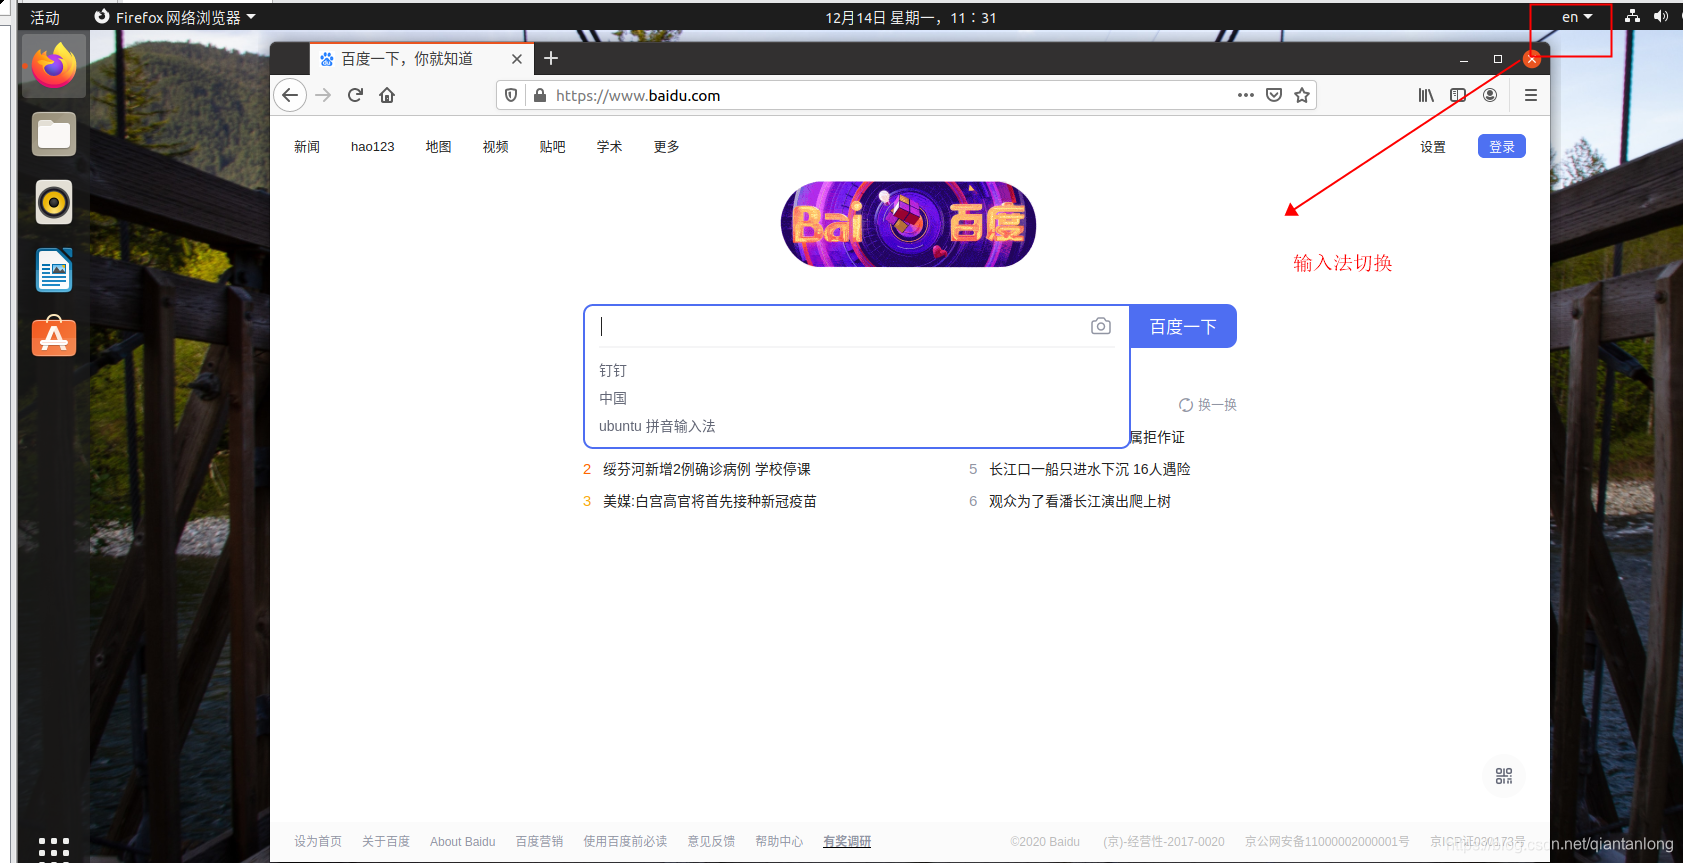Show site security padlock info
The width and height of the screenshot is (1683, 863).
pos(540,95)
